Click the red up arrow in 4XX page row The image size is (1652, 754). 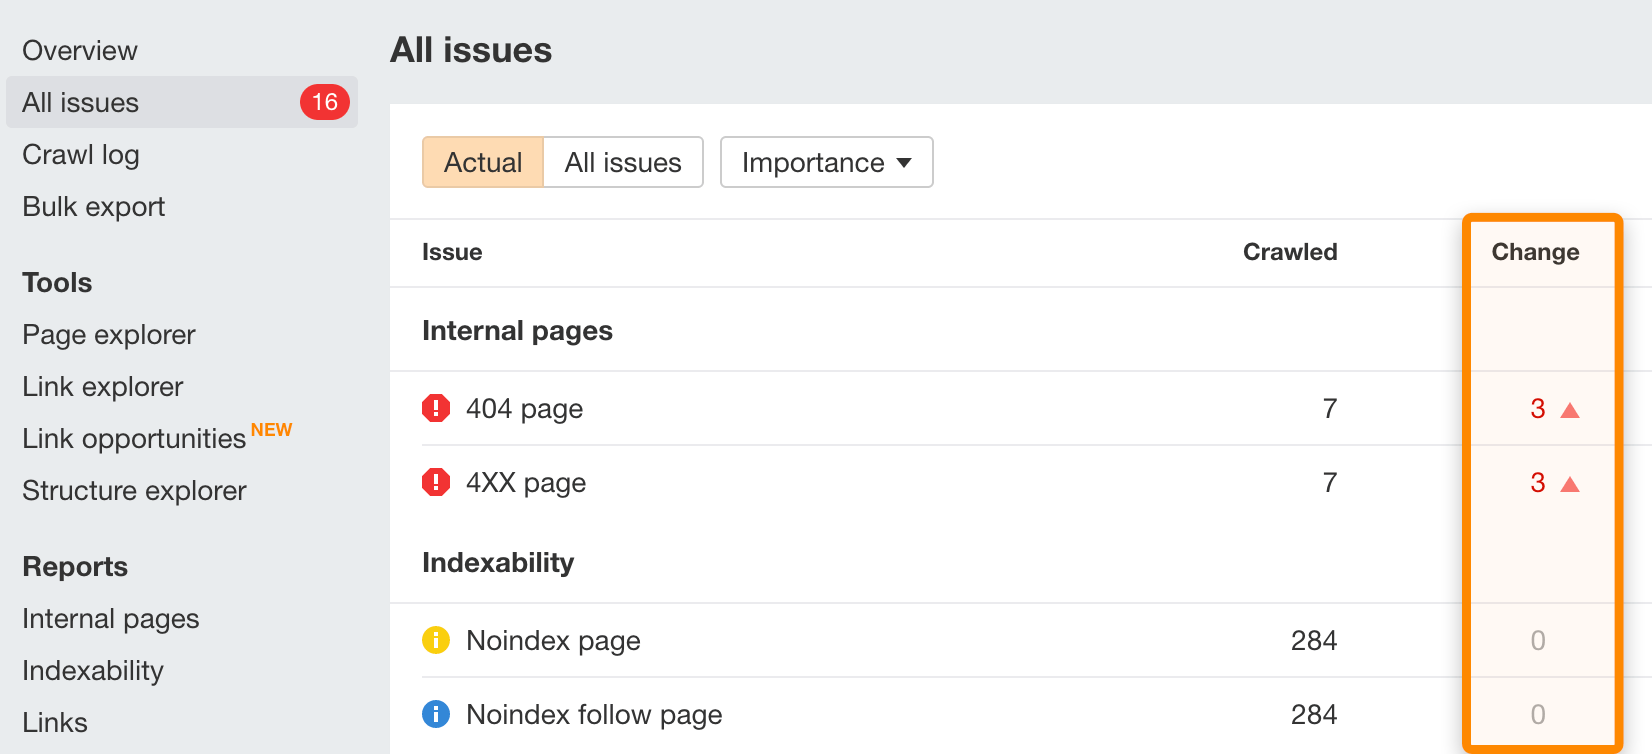1570,484
